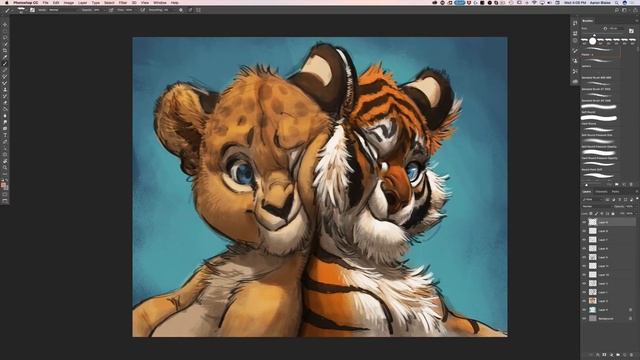Open the workspace switcher icon

[624, 10]
